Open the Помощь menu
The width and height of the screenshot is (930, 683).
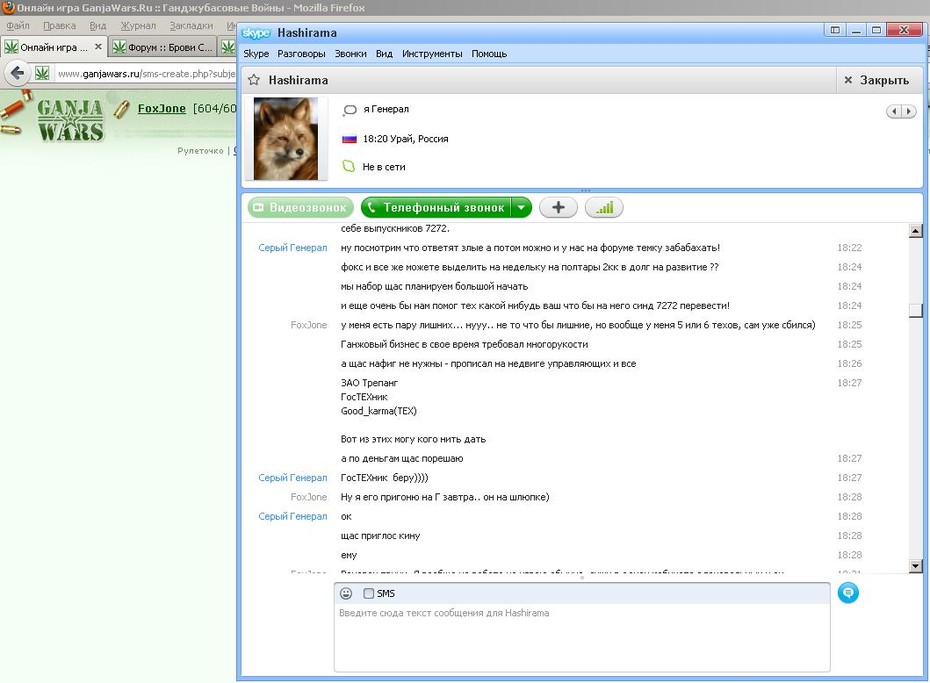point(489,54)
